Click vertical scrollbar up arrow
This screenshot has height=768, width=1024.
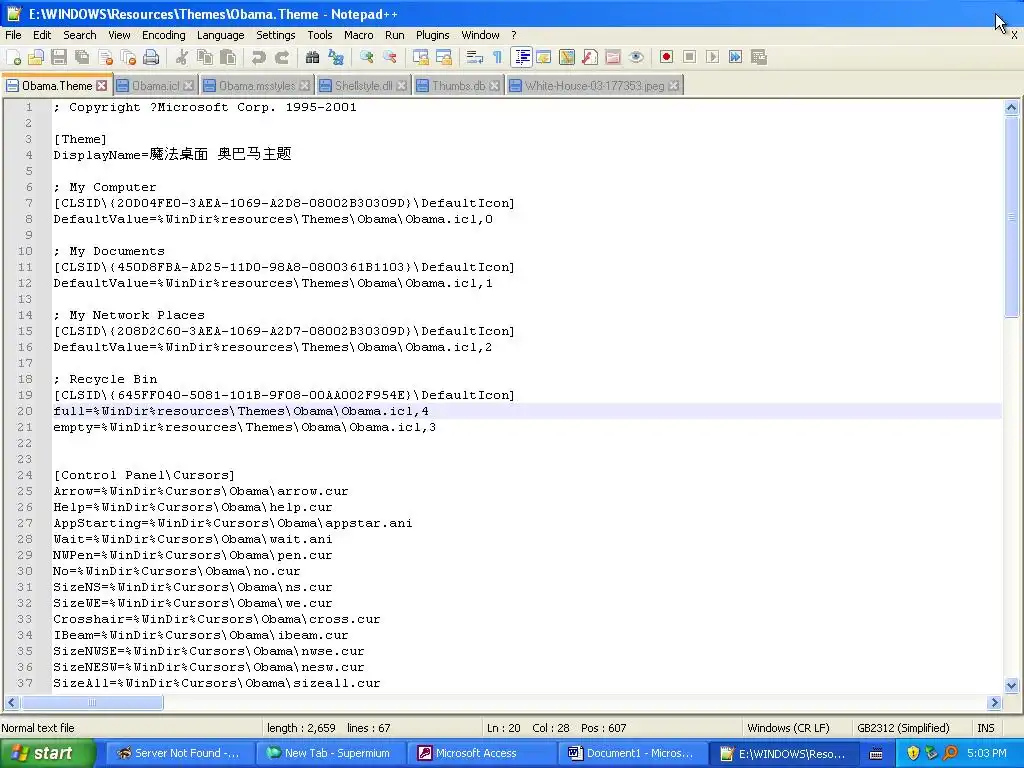tap(1011, 108)
